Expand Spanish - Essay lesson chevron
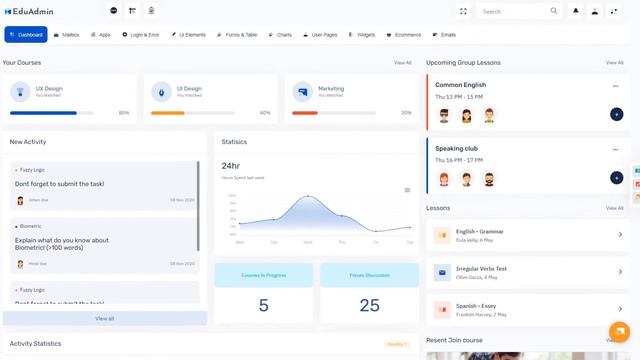Viewport: 640px width, 360px height. [x=620, y=309]
